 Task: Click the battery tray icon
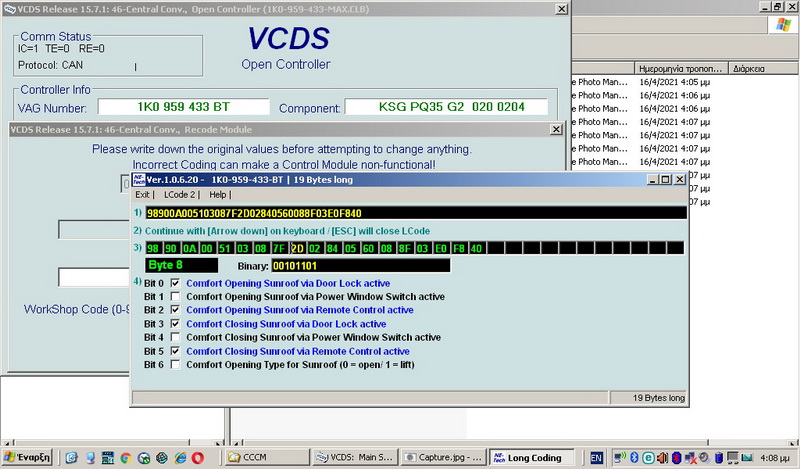click(x=718, y=458)
